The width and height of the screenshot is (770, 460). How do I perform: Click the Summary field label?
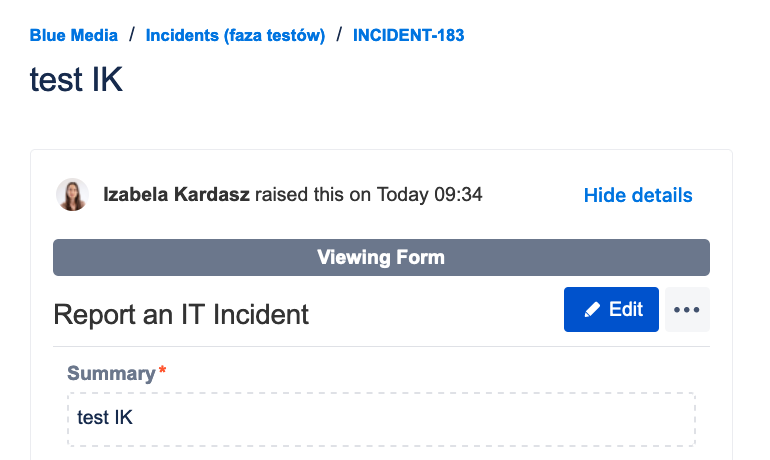pos(110,374)
